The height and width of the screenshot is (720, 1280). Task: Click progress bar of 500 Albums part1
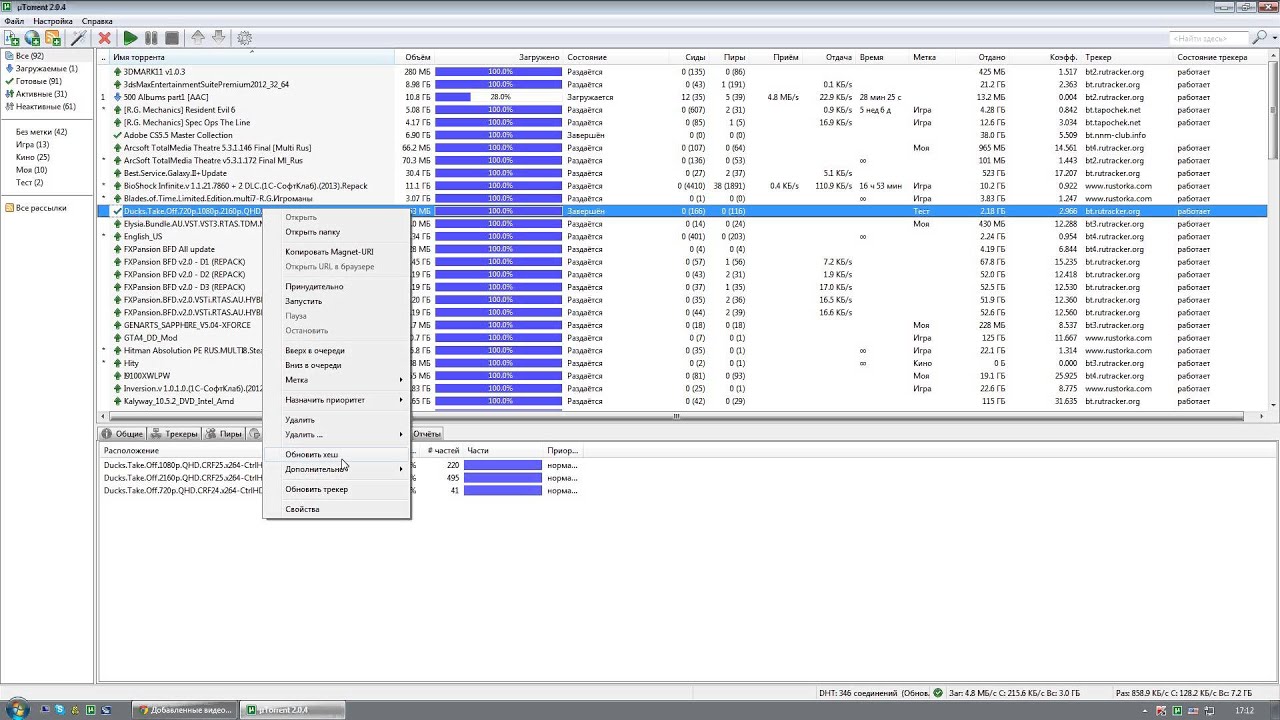pyautogui.click(x=498, y=97)
